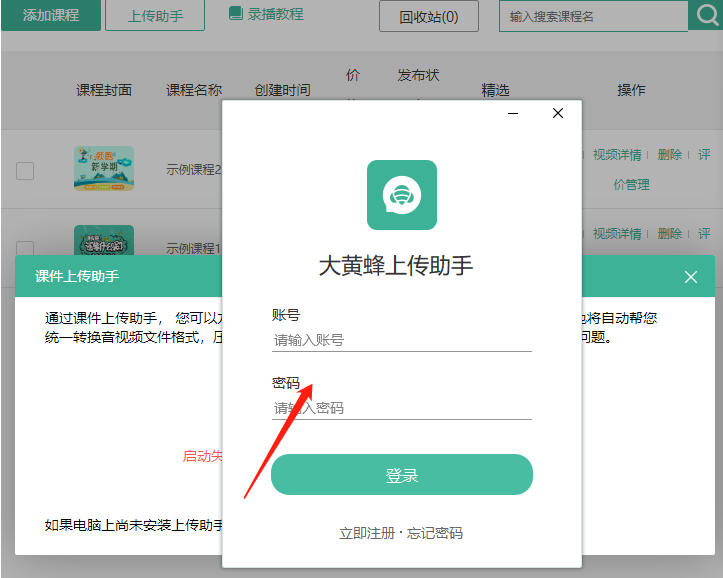The width and height of the screenshot is (723, 578).
Task: Open the 忘记密码 link
Action: 435,533
